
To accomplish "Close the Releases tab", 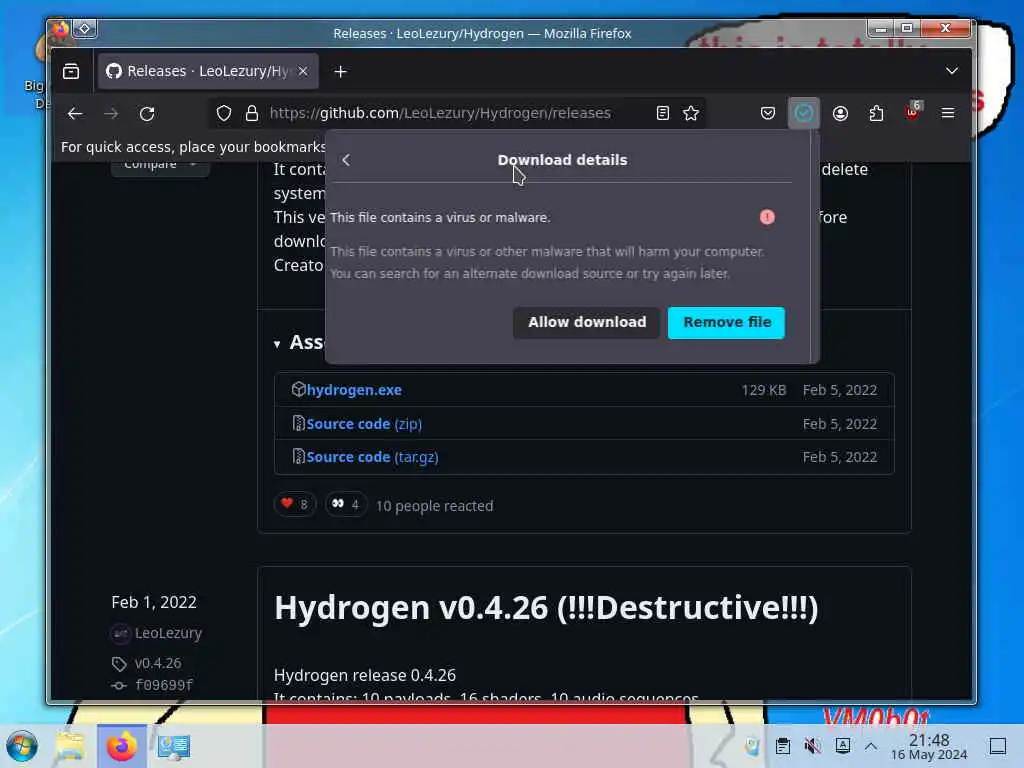I will (302, 71).
